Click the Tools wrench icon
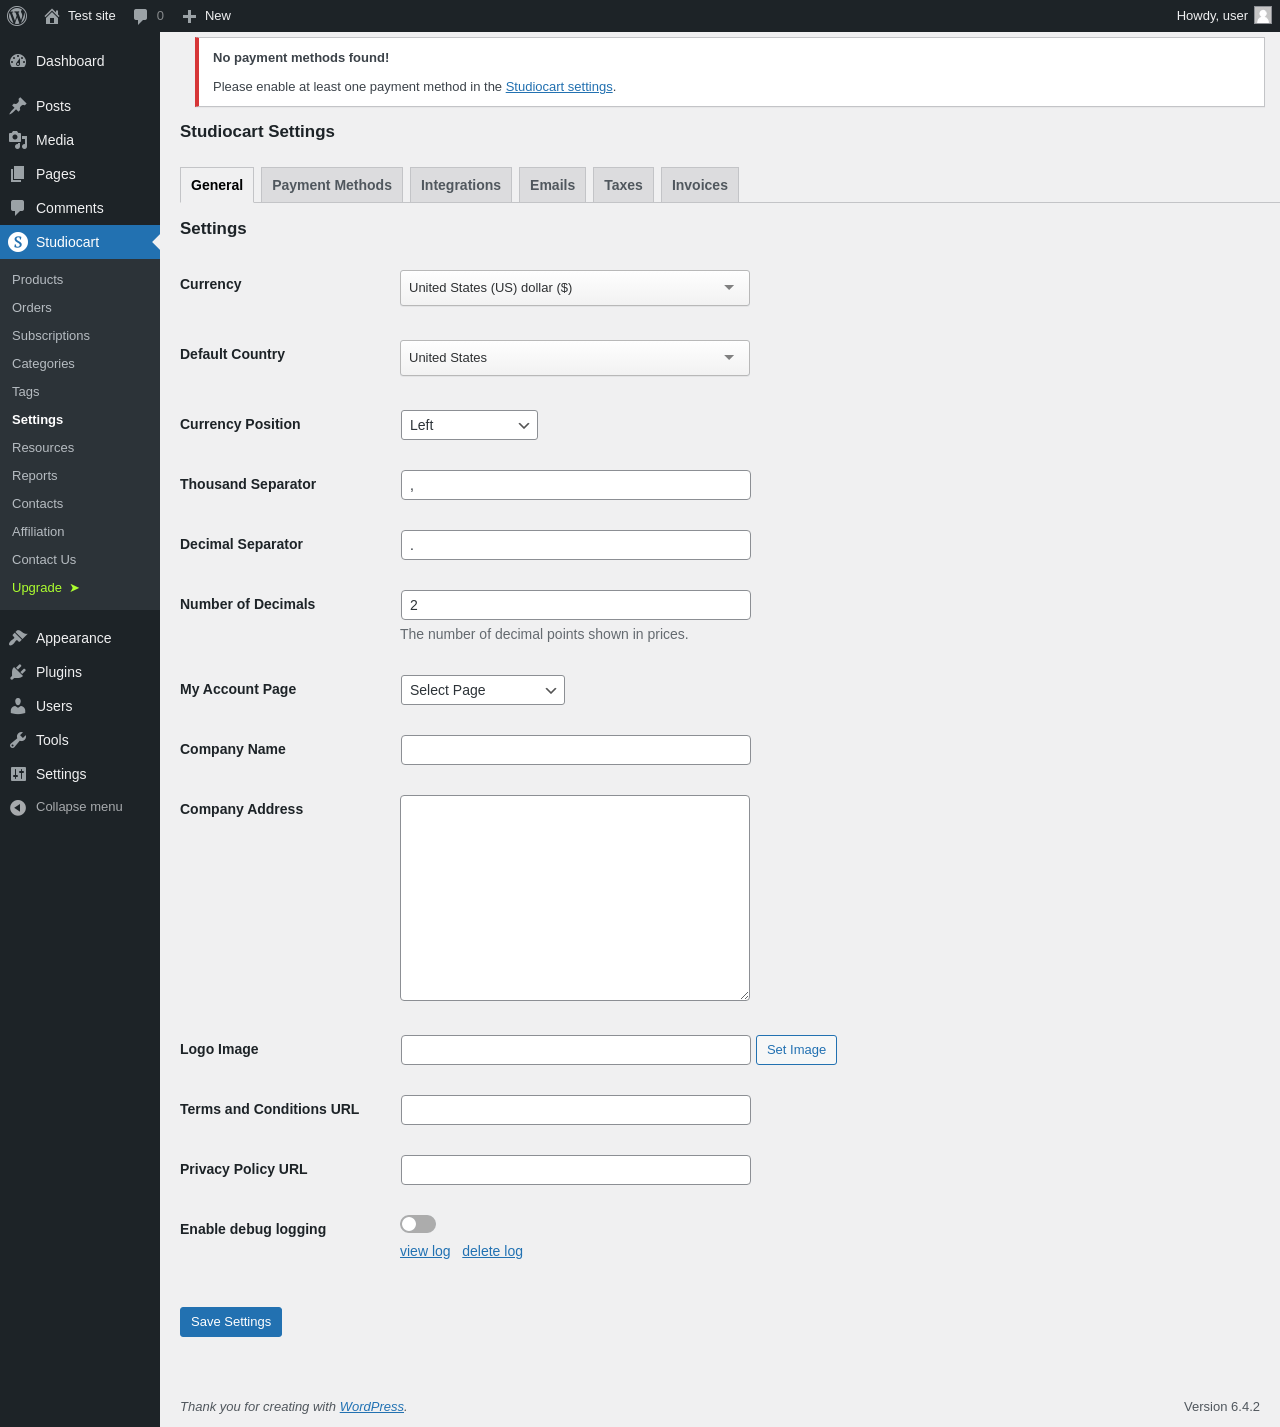This screenshot has height=1427, width=1280. click(18, 740)
